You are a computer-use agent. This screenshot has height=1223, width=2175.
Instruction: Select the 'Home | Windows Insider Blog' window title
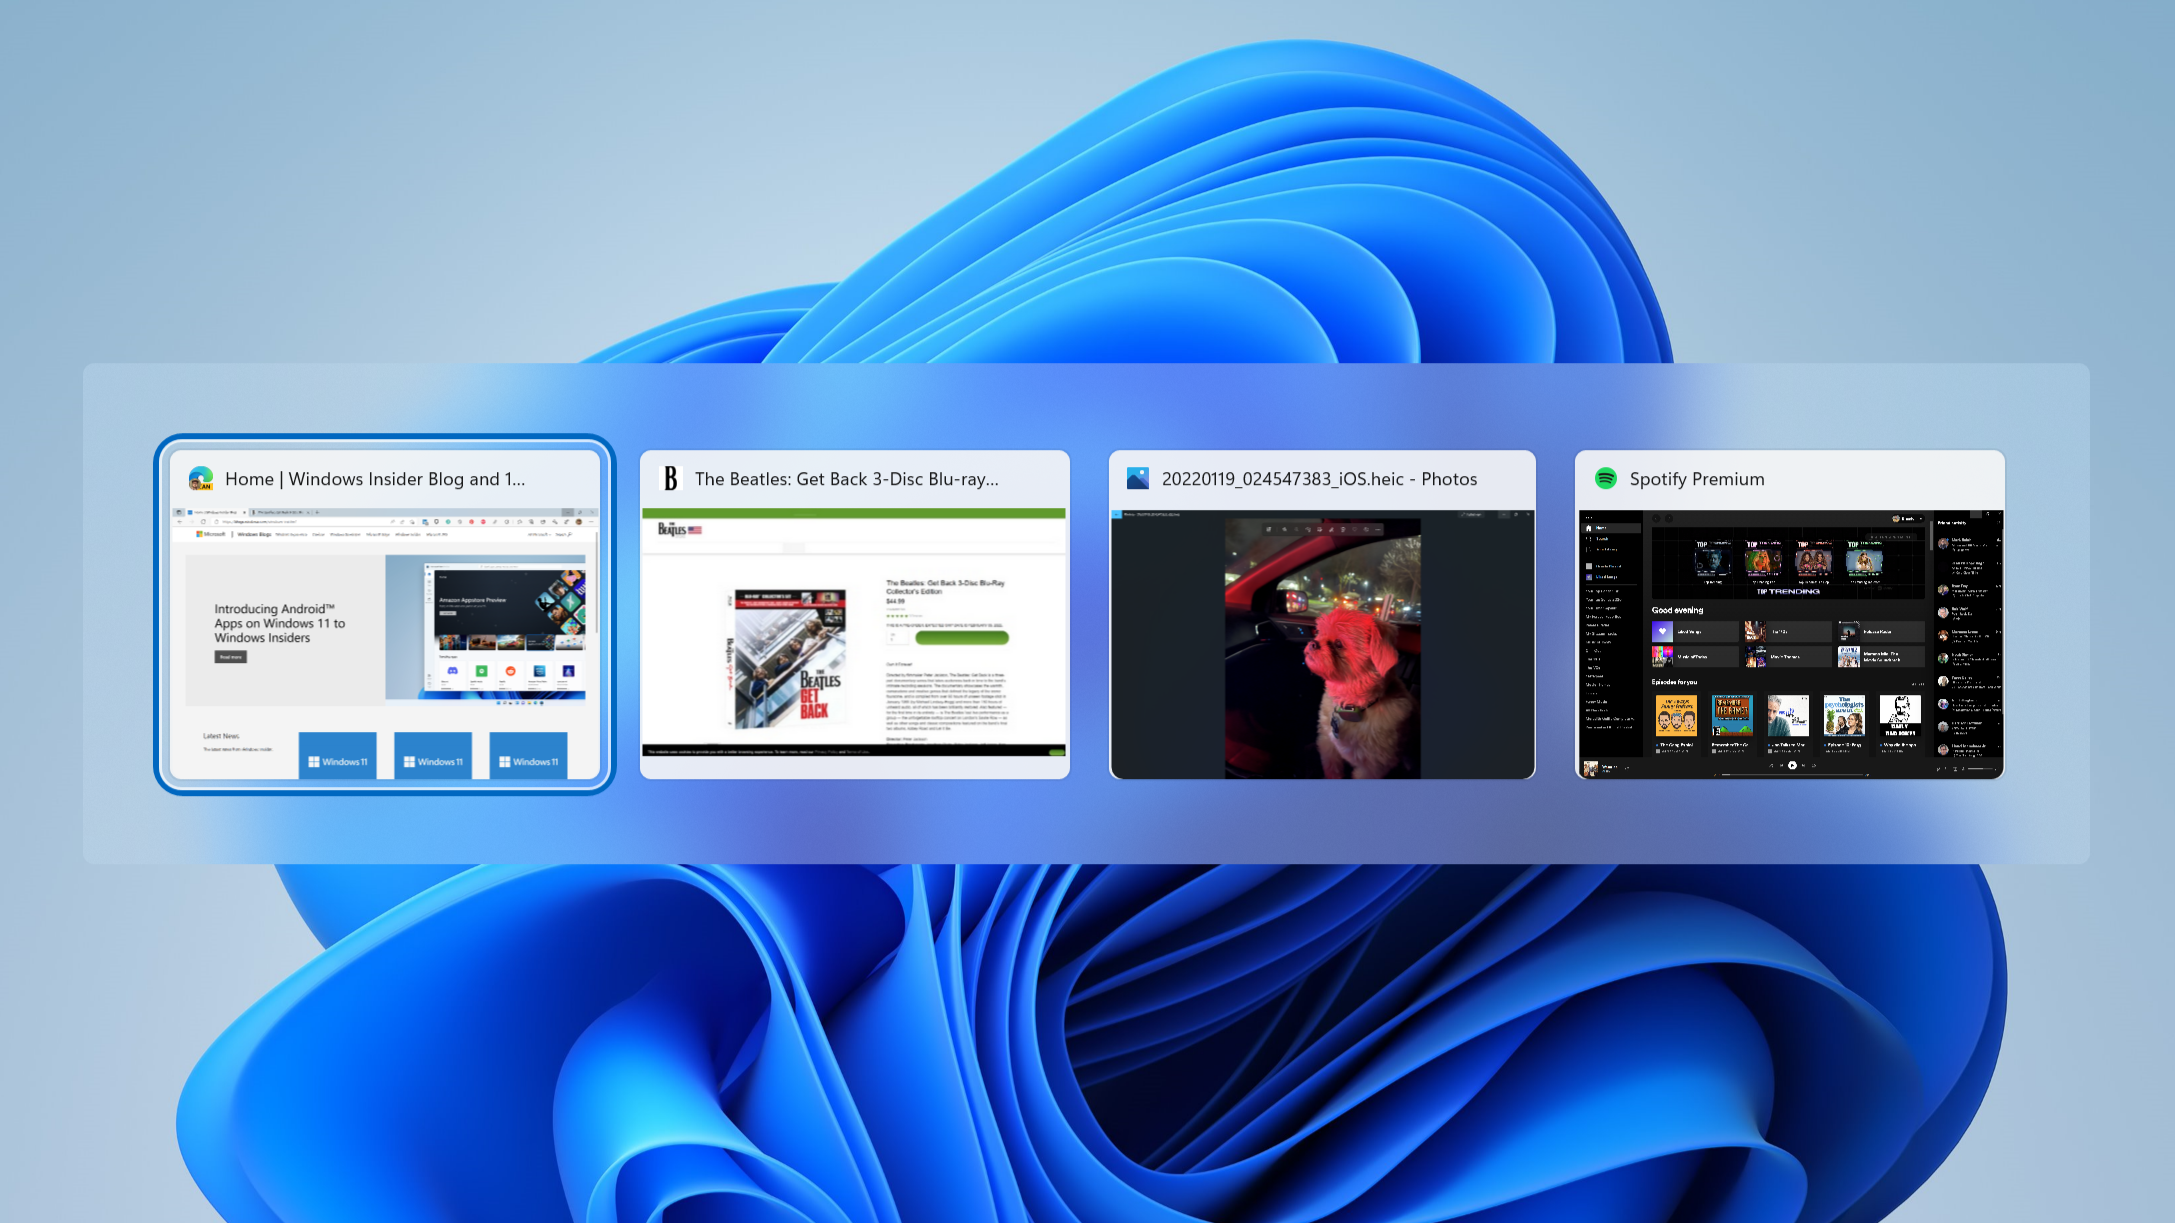(x=375, y=479)
